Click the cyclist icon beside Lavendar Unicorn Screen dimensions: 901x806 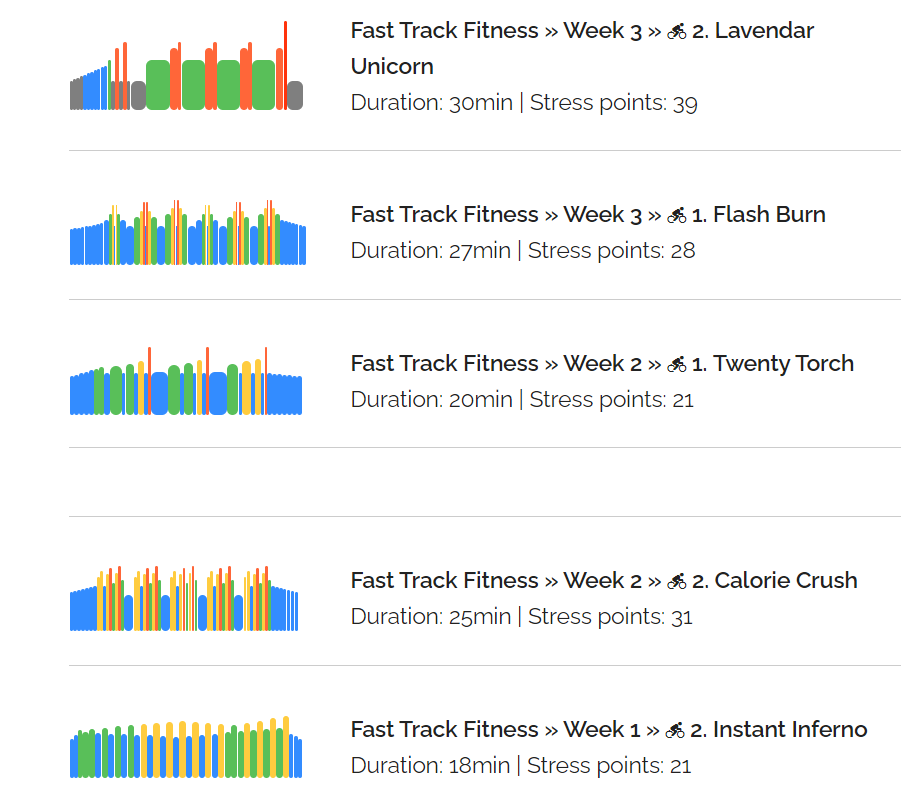click(x=676, y=31)
